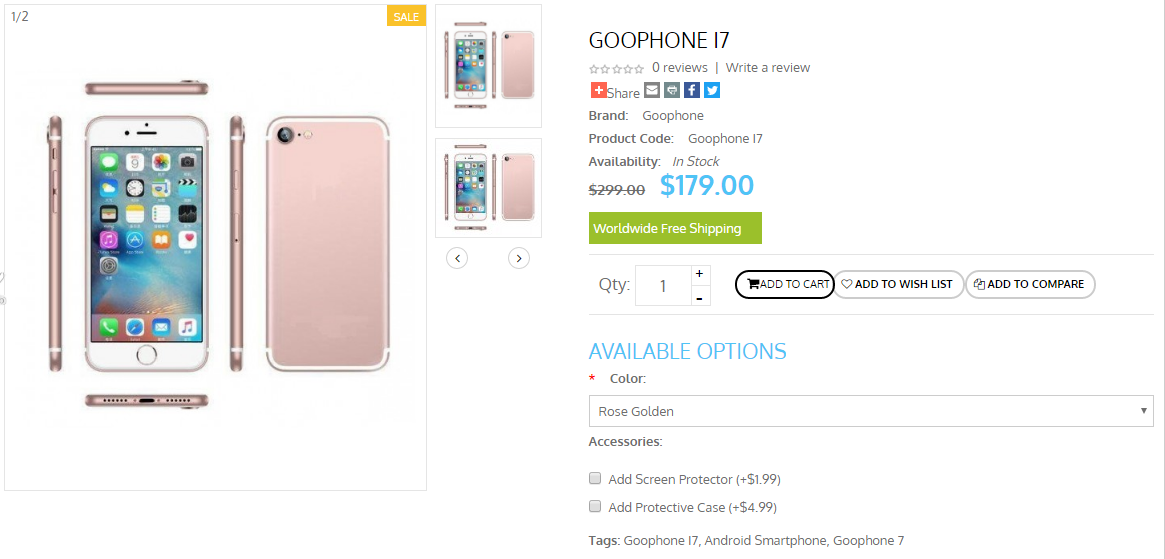
Task: Click the red plus Share icon
Action: tap(598, 90)
